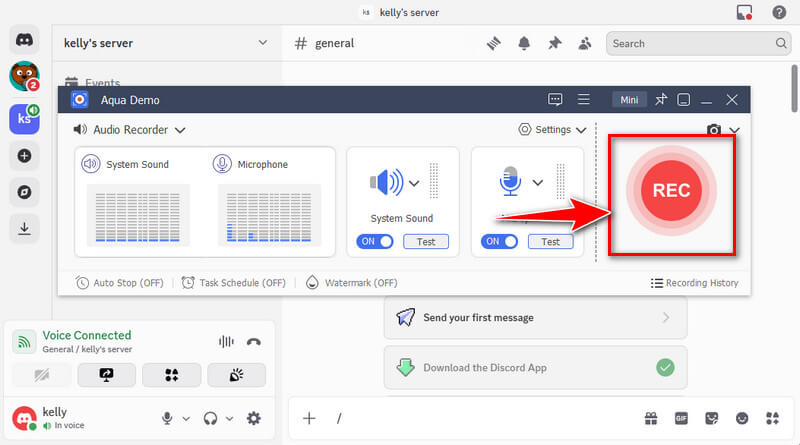
Task: Select the ks server icon in sidebar
Action: (24, 119)
